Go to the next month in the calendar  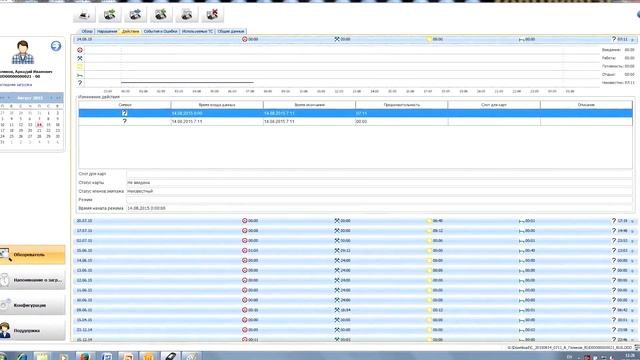[x=51, y=98]
